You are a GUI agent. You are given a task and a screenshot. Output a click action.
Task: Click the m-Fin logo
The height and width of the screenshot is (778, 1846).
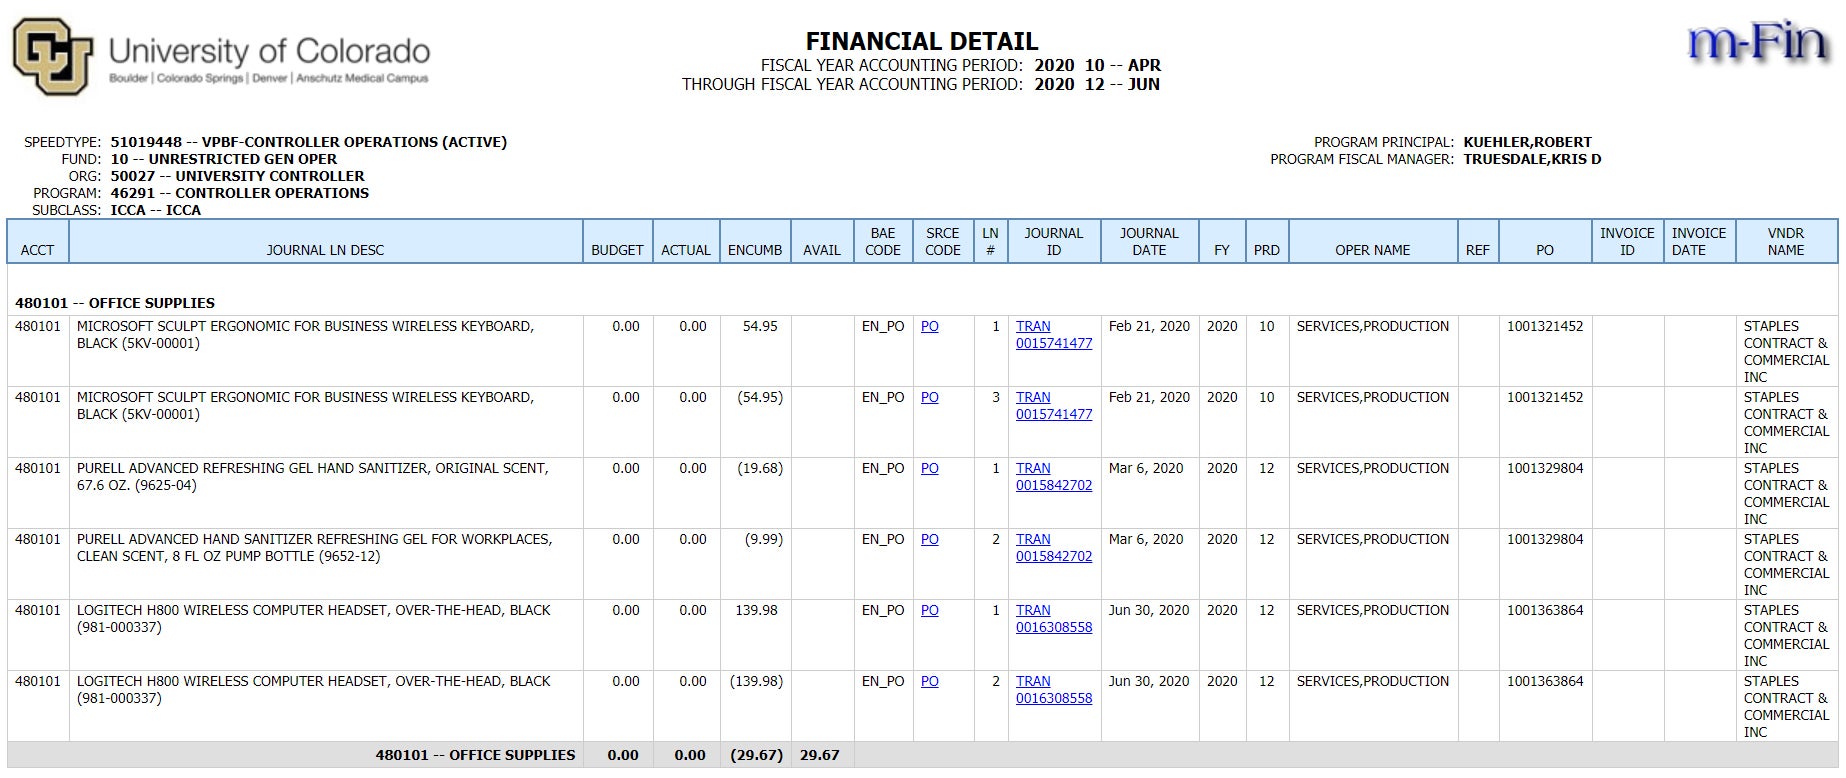1759,44
